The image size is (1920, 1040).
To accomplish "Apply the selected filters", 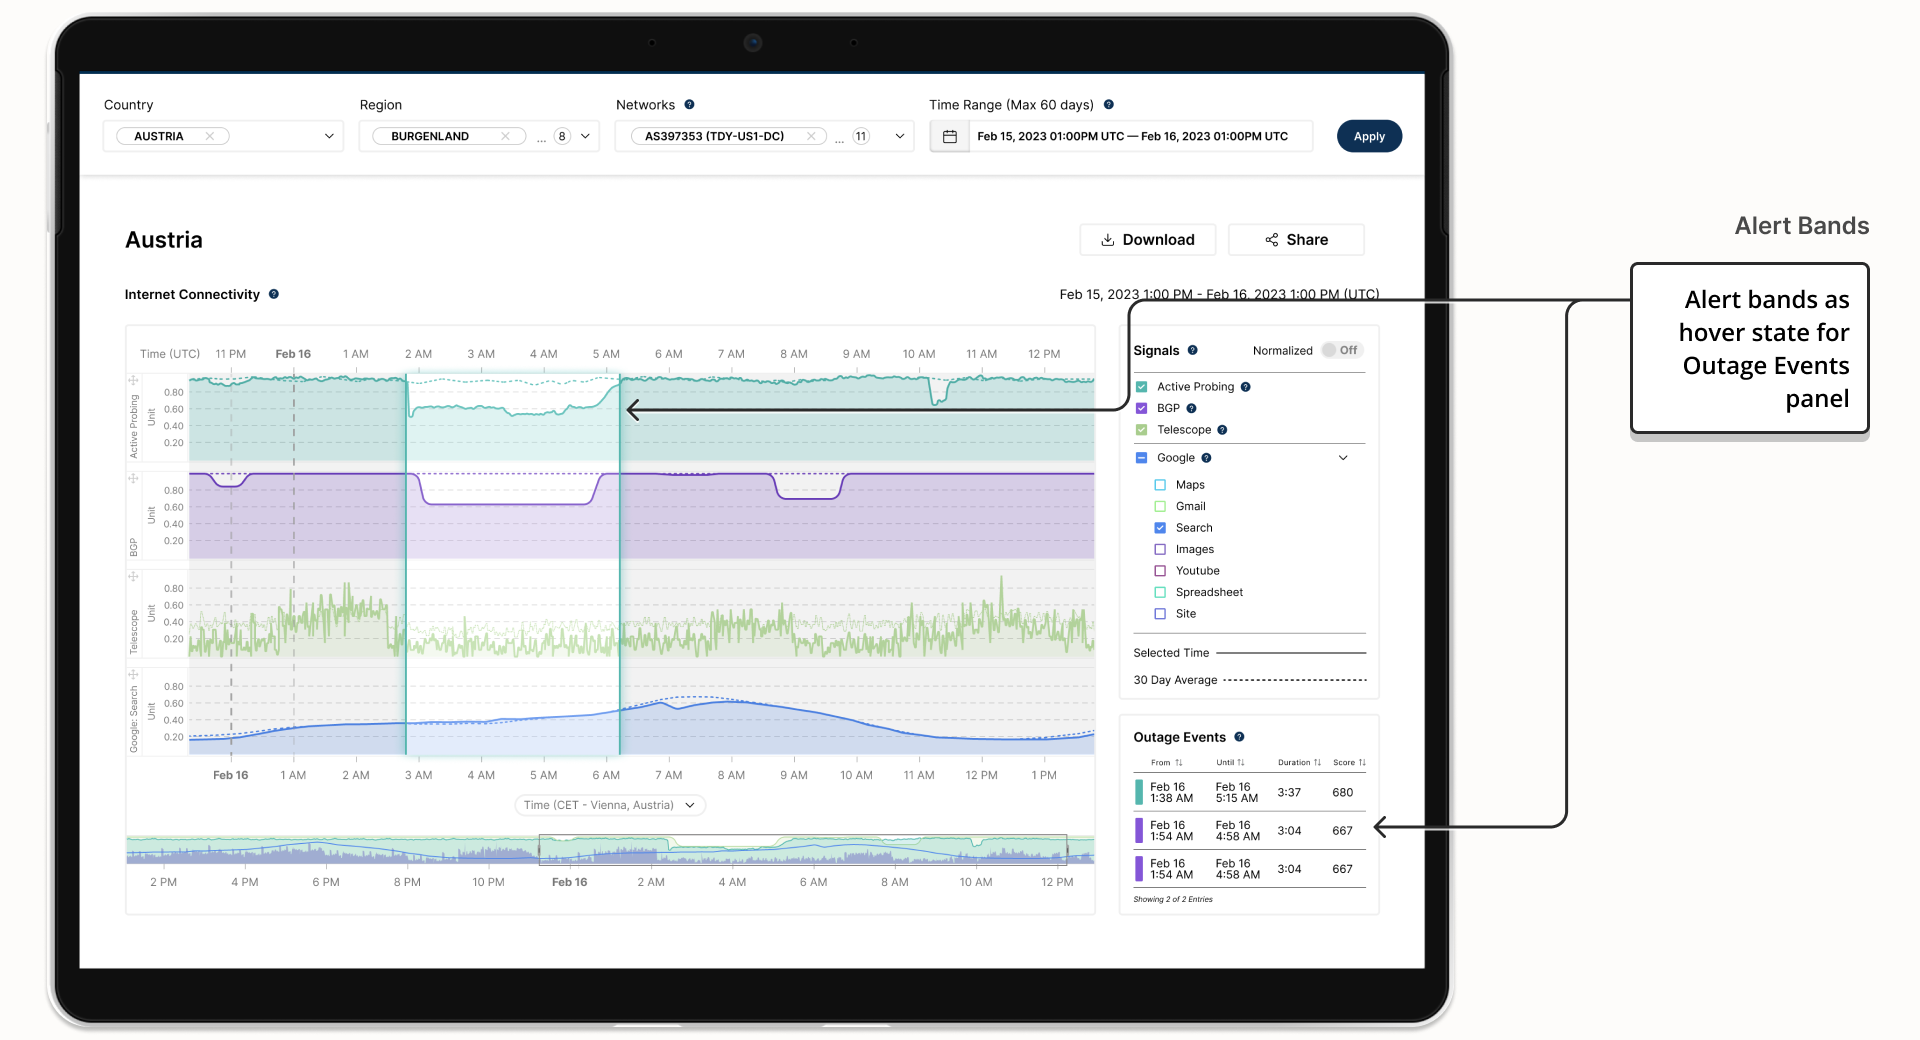I will click(x=1369, y=136).
